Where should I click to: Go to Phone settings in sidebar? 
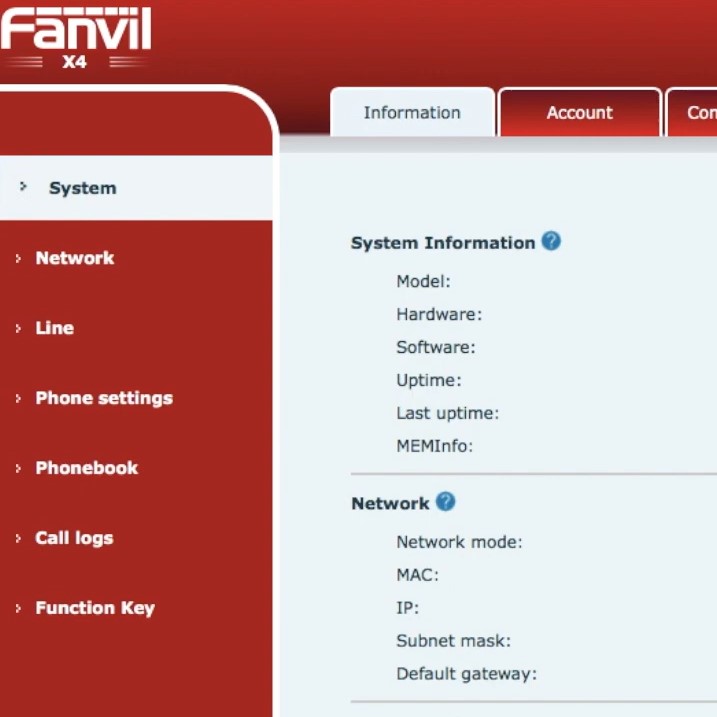coord(104,398)
